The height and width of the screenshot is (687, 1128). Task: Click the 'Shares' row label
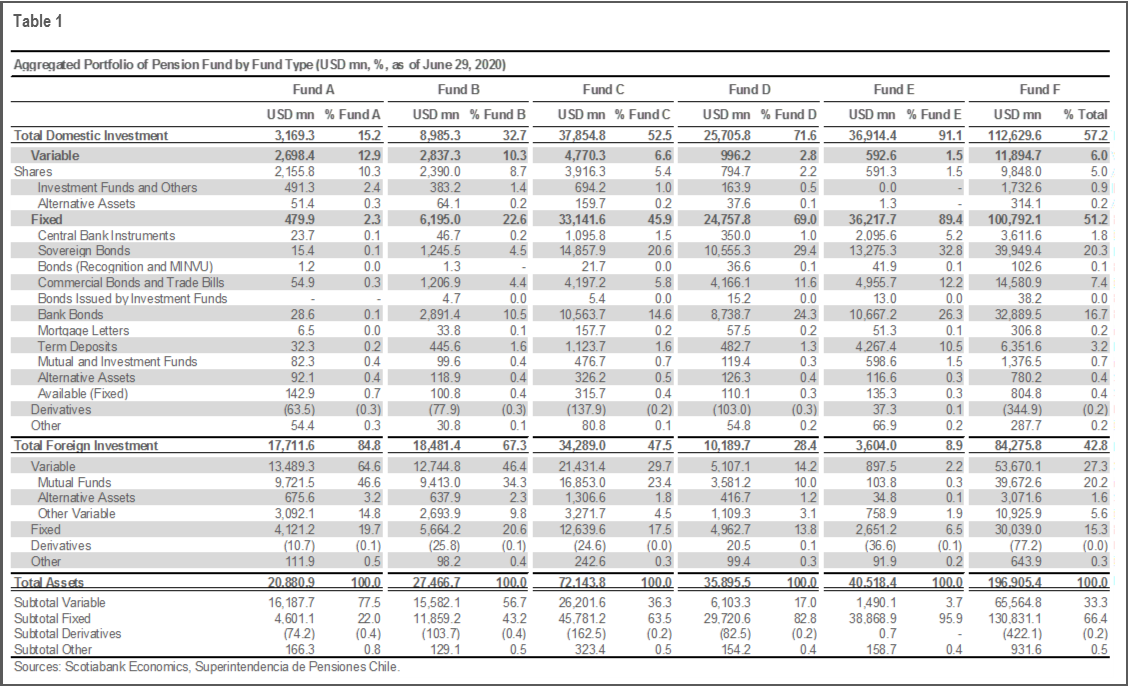[32, 172]
